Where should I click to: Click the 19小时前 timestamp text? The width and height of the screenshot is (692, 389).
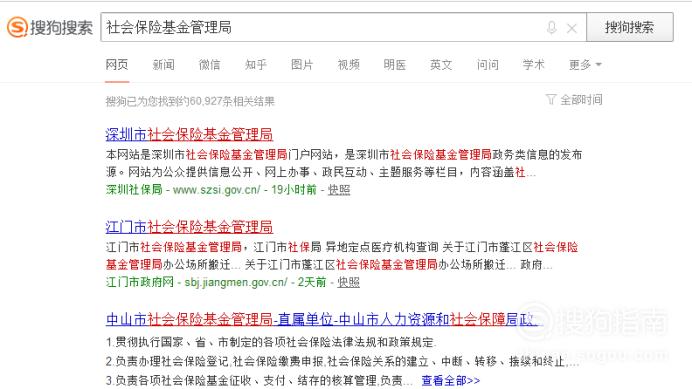[294, 190]
